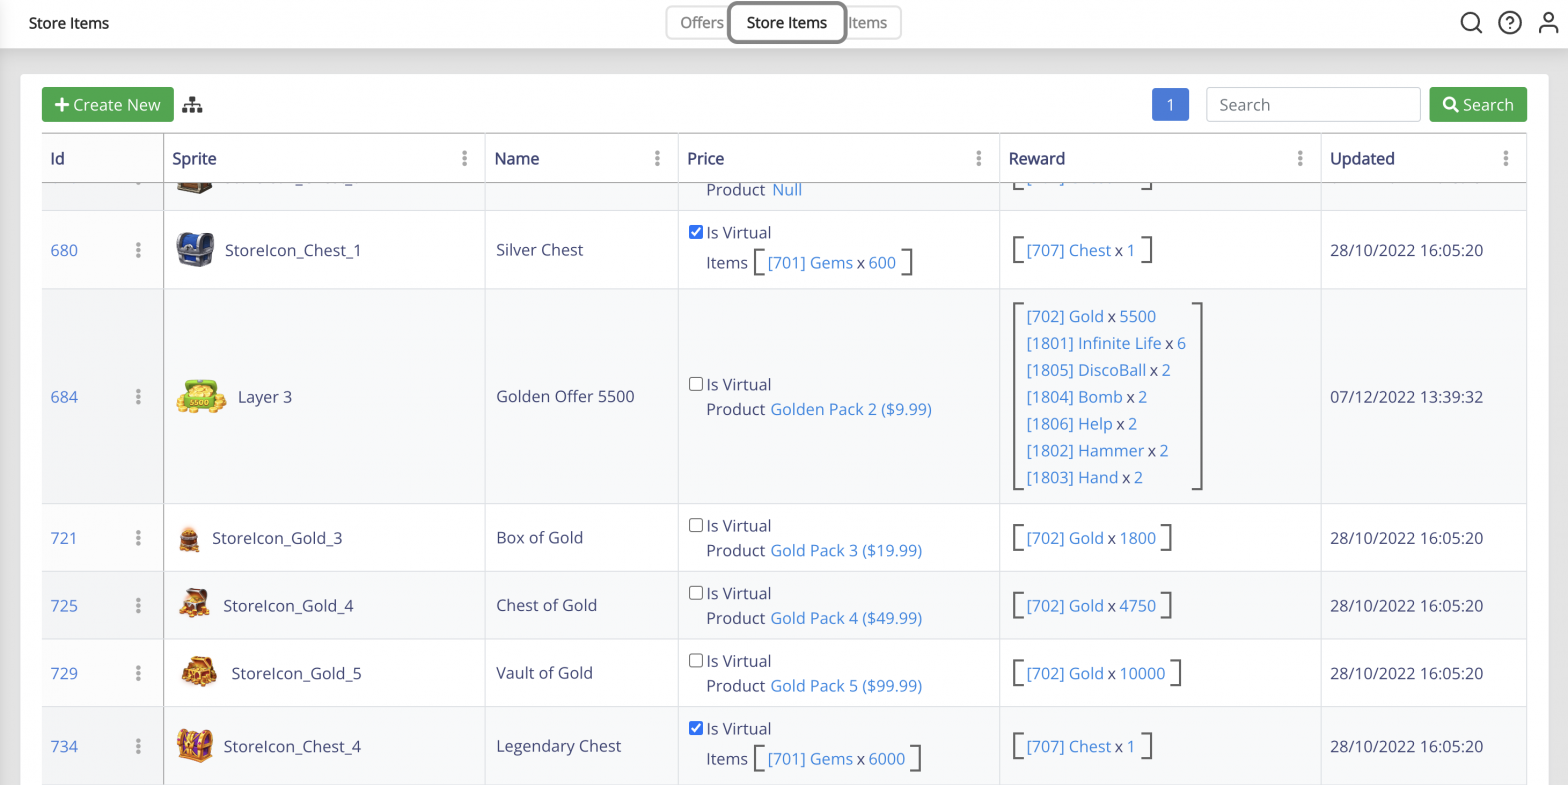The width and height of the screenshot is (1568, 785).
Task: Uncheck Is Virtual for Silver Chest
Action: pyautogui.click(x=696, y=232)
